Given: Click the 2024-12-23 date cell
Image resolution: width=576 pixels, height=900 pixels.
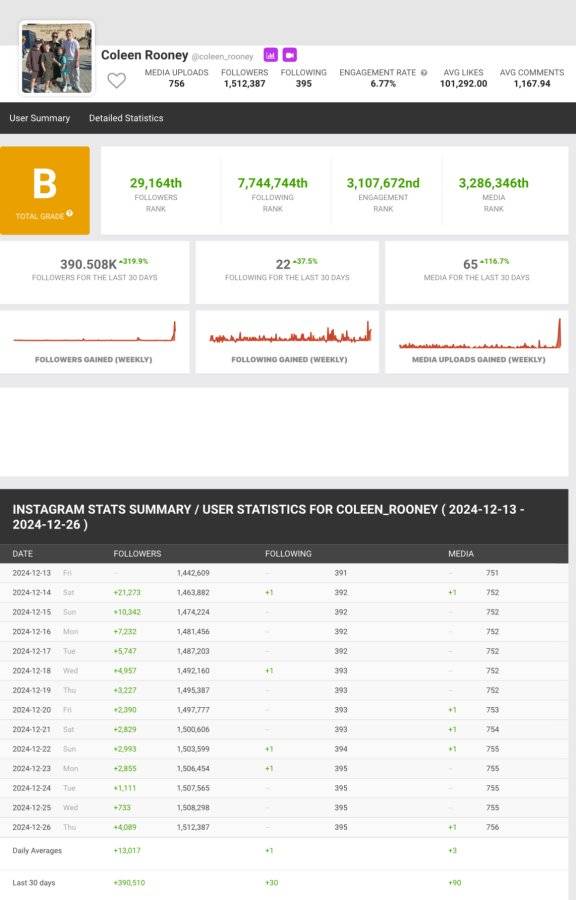Looking at the screenshot, I should coord(32,768).
